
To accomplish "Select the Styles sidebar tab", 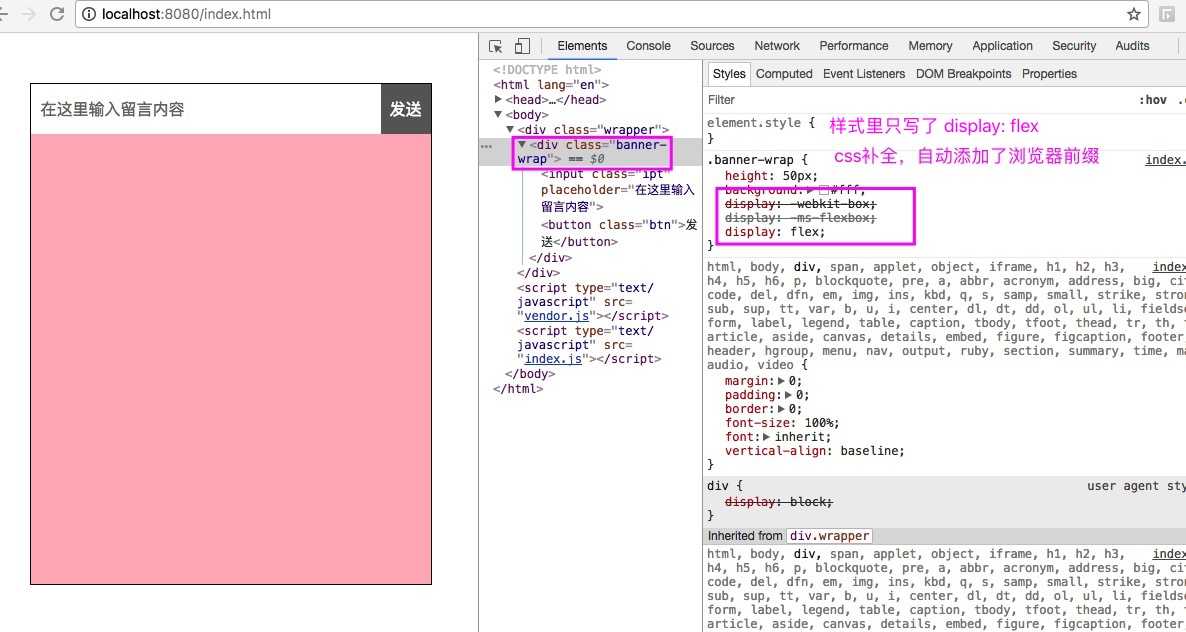I will click(x=728, y=74).
